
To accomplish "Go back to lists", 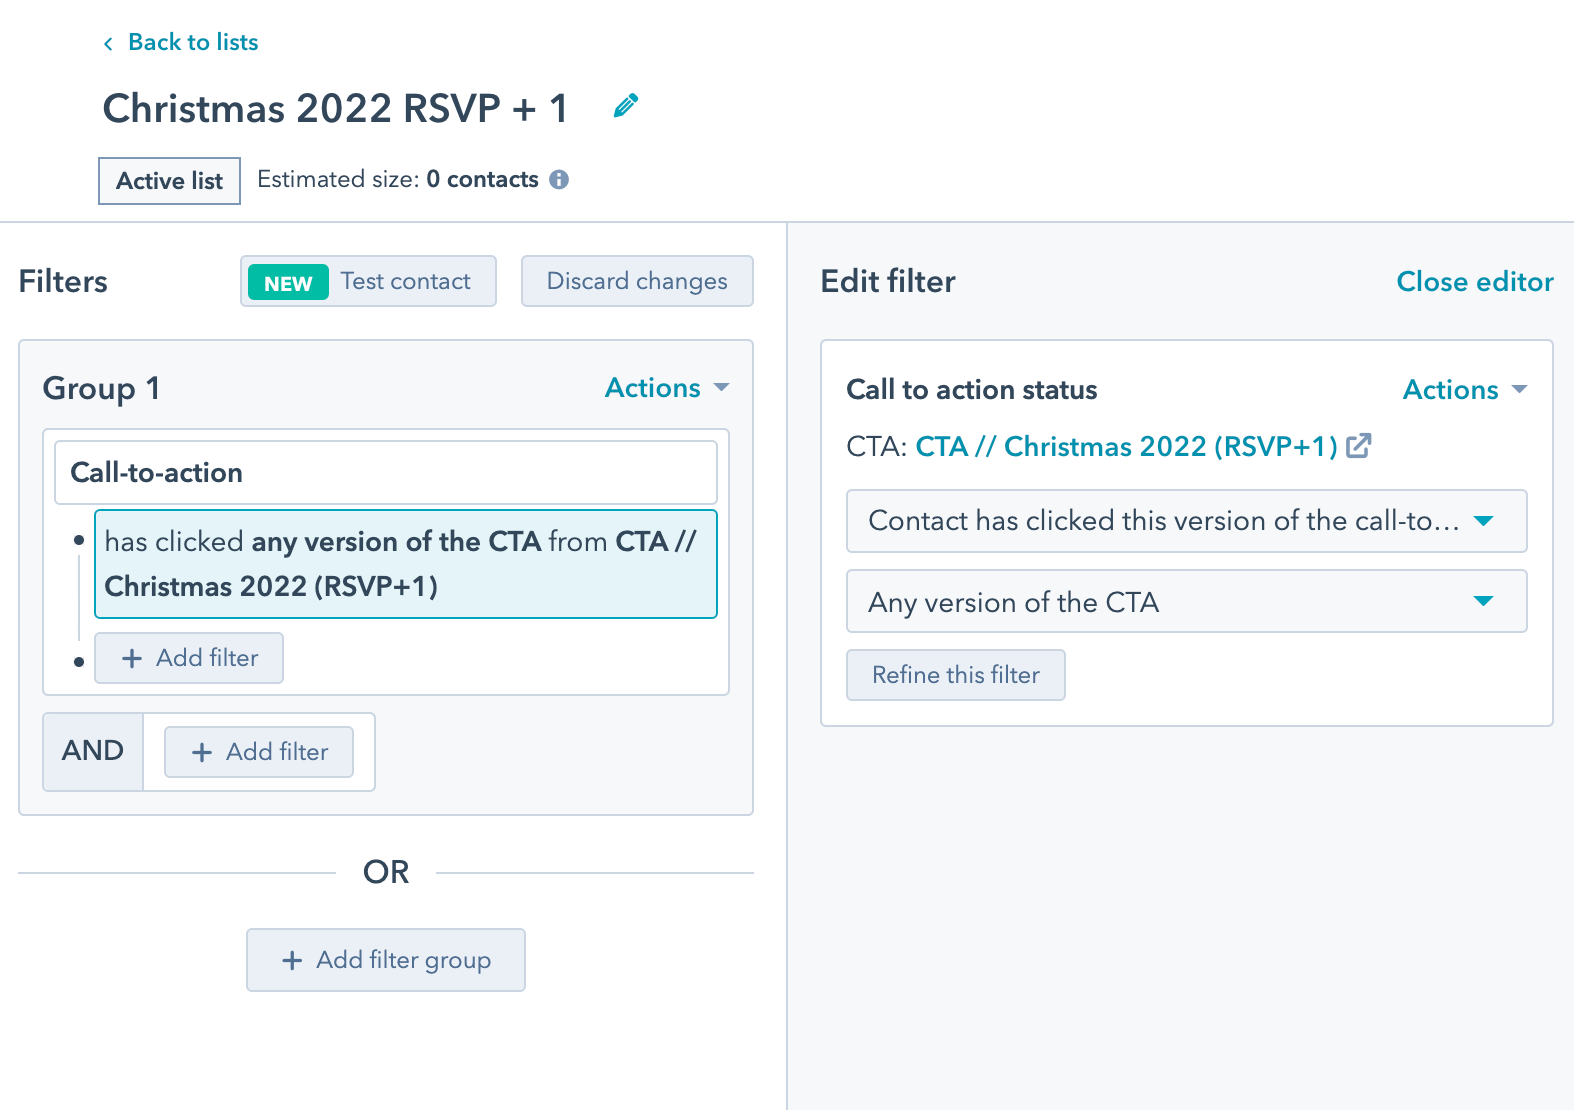I will point(193,42).
